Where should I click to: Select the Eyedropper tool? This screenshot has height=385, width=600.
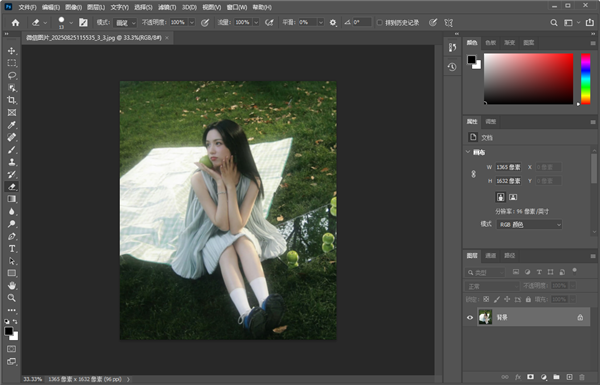[12, 125]
